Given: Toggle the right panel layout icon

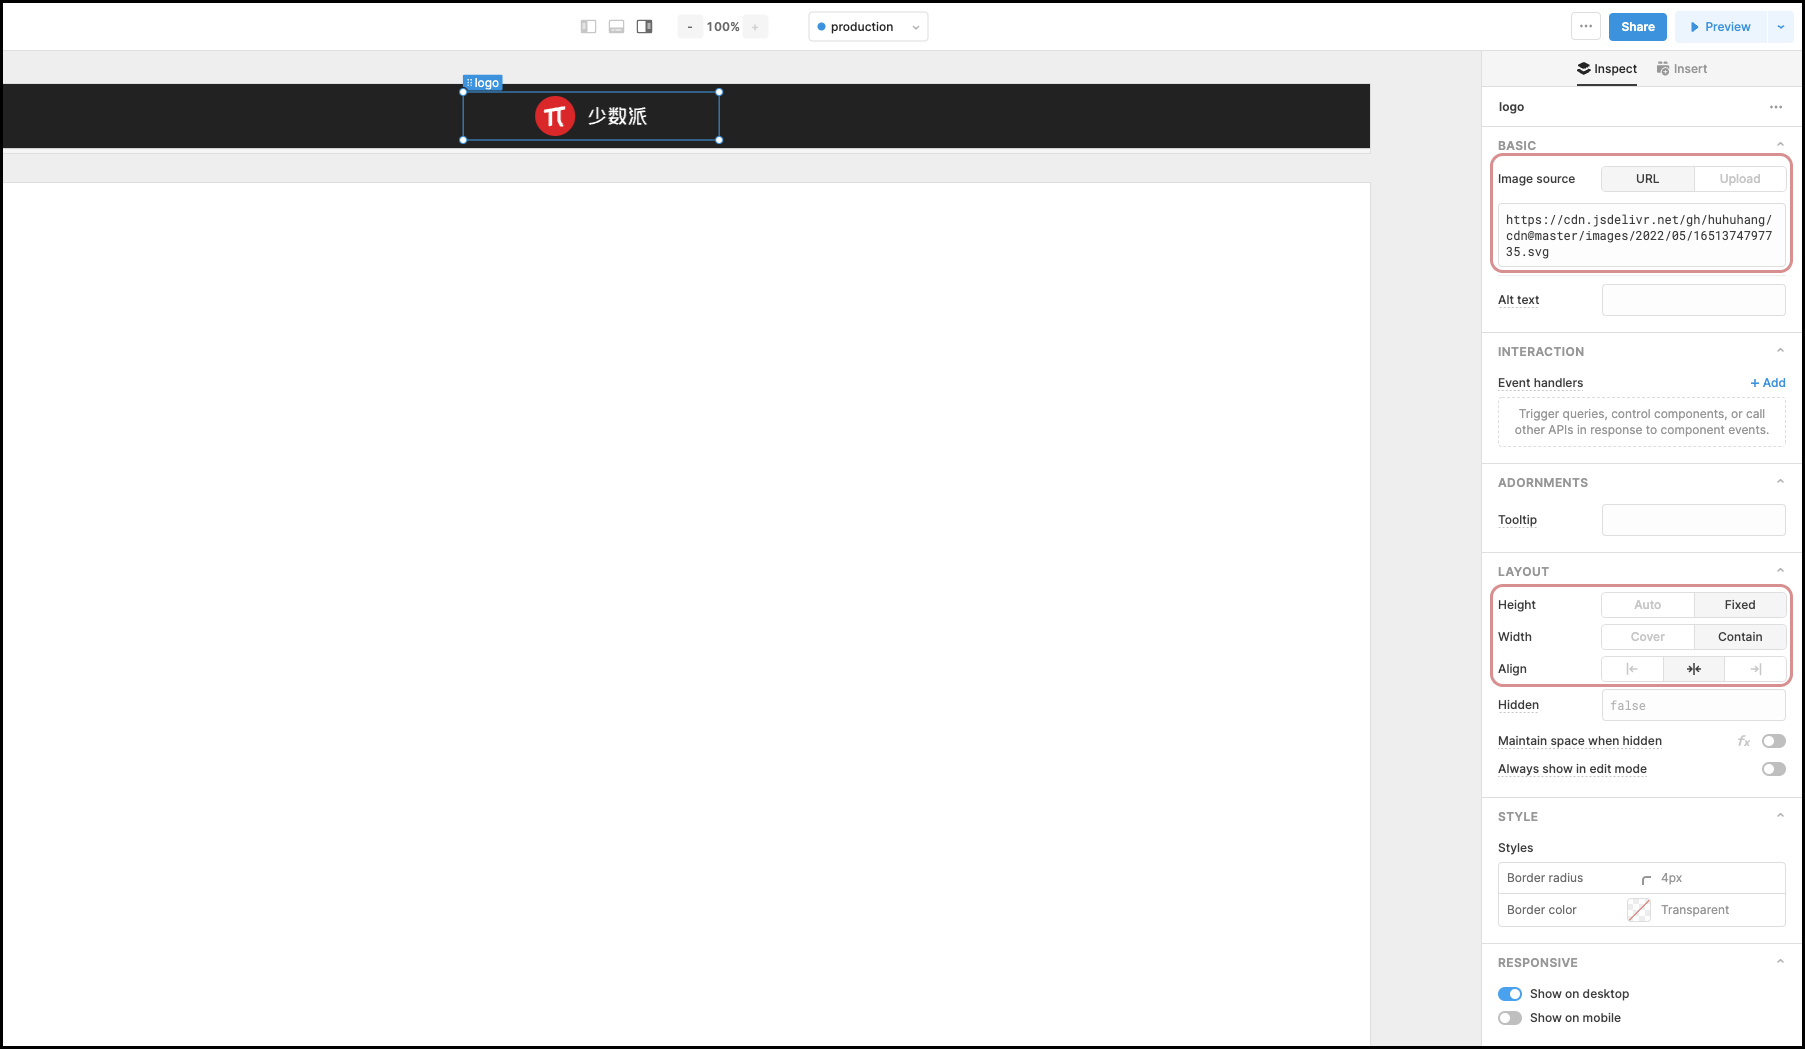Looking at the screenshot, I should pos(645,27).
